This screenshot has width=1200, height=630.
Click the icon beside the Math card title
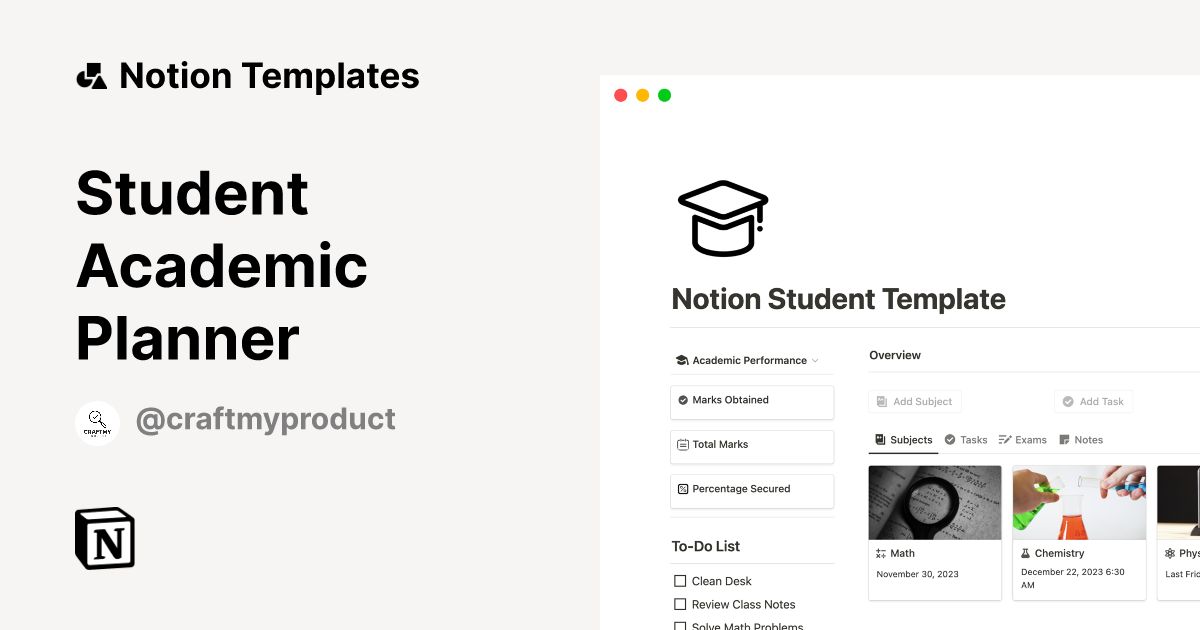tap(882, 553)
